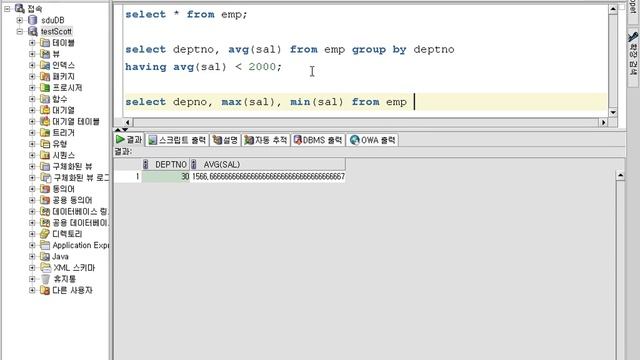Expand the Java tree node
This screenshot has width=640, height=360.
(32, 256)
